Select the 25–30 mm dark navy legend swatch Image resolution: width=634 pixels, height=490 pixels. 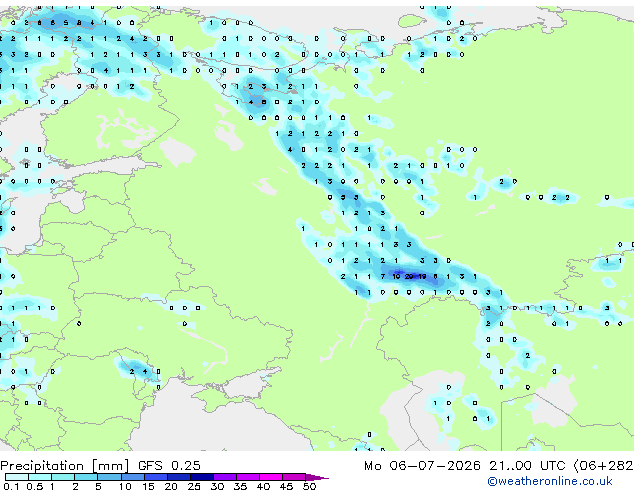[x=201, y=477]
